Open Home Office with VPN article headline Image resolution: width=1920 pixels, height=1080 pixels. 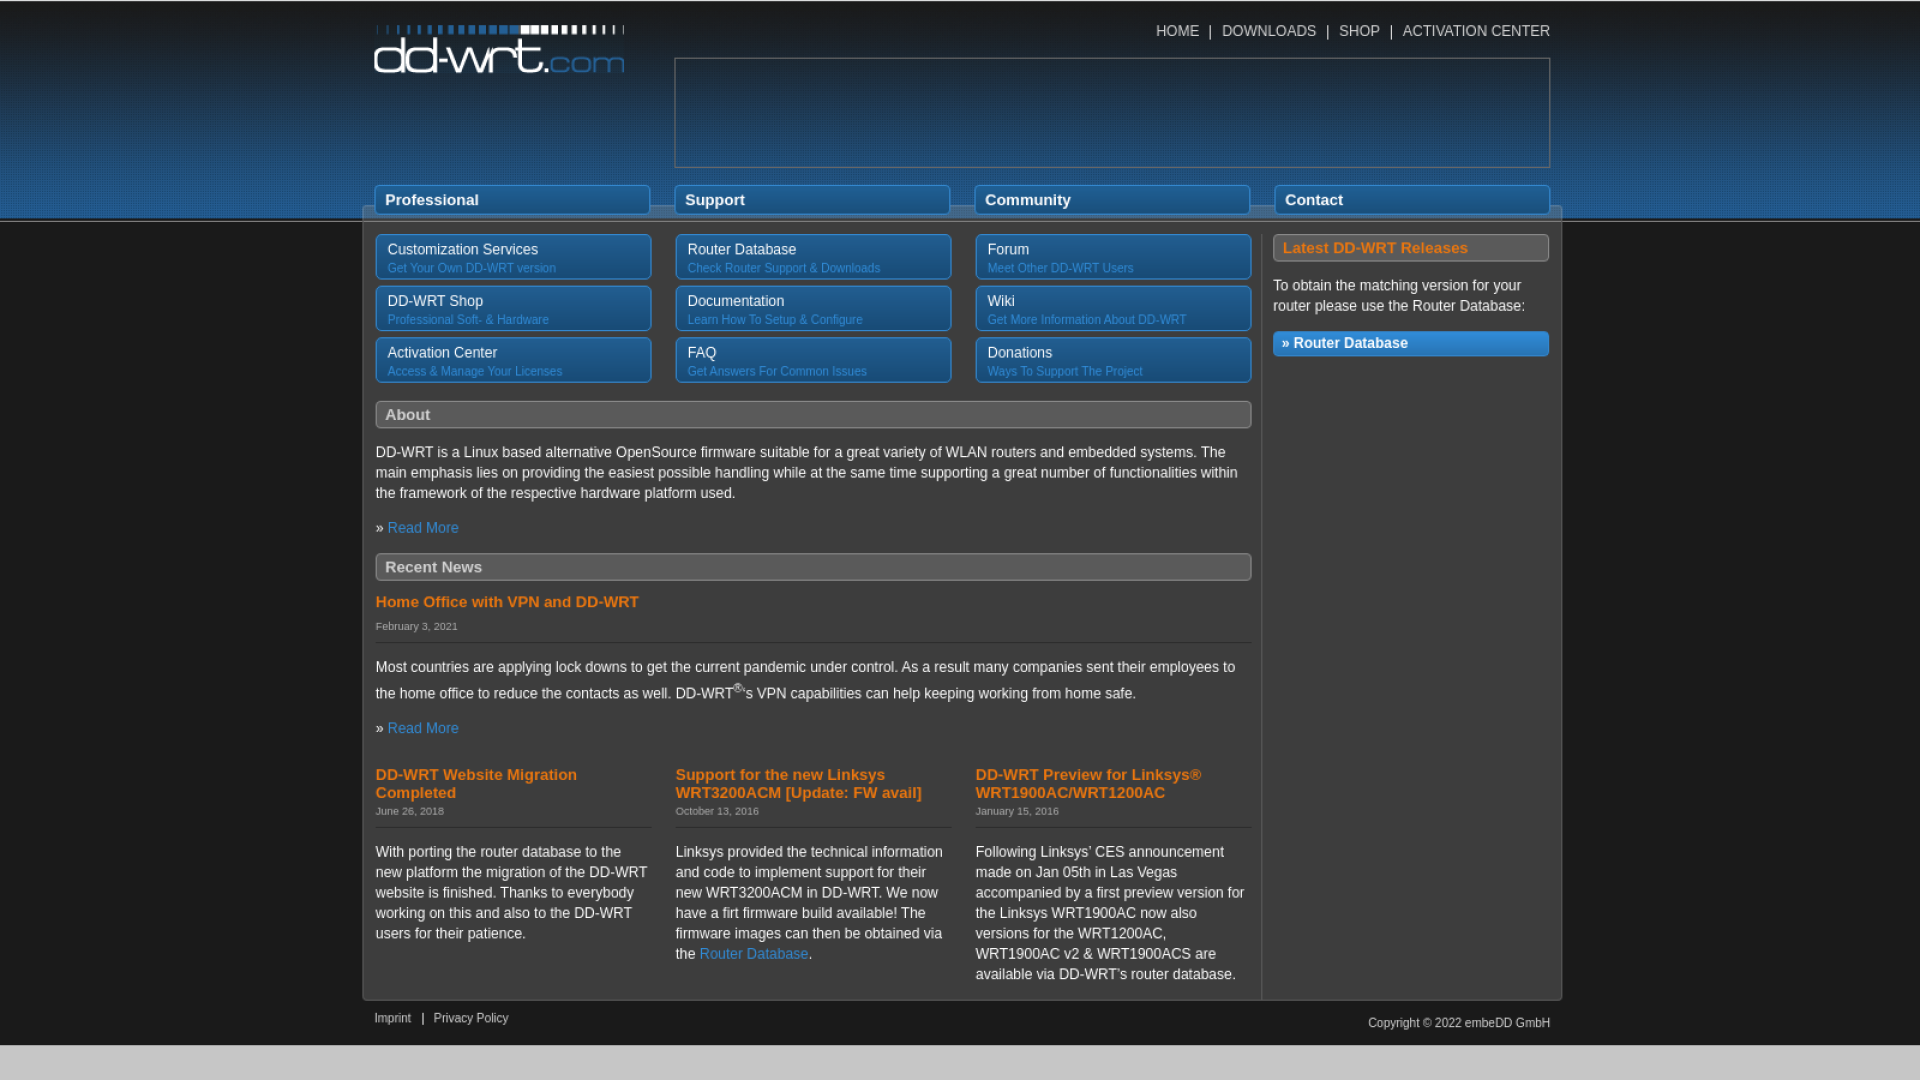click(x=507, y=602)
